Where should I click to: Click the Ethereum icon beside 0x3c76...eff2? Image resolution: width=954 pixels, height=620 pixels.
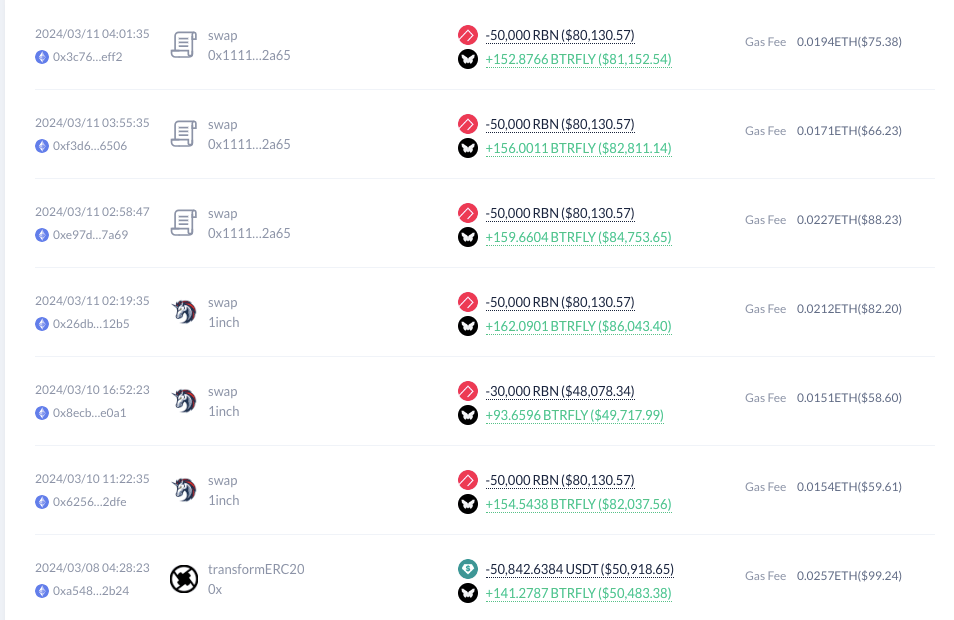[x=42, y=57]
